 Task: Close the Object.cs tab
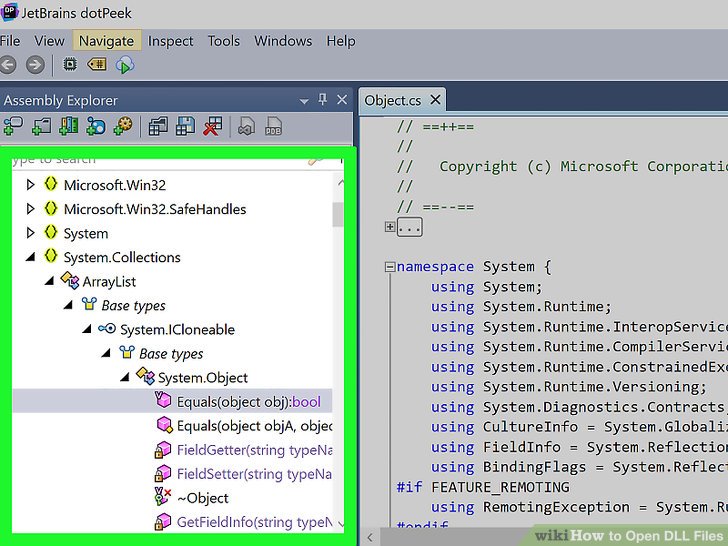[435, 99]
